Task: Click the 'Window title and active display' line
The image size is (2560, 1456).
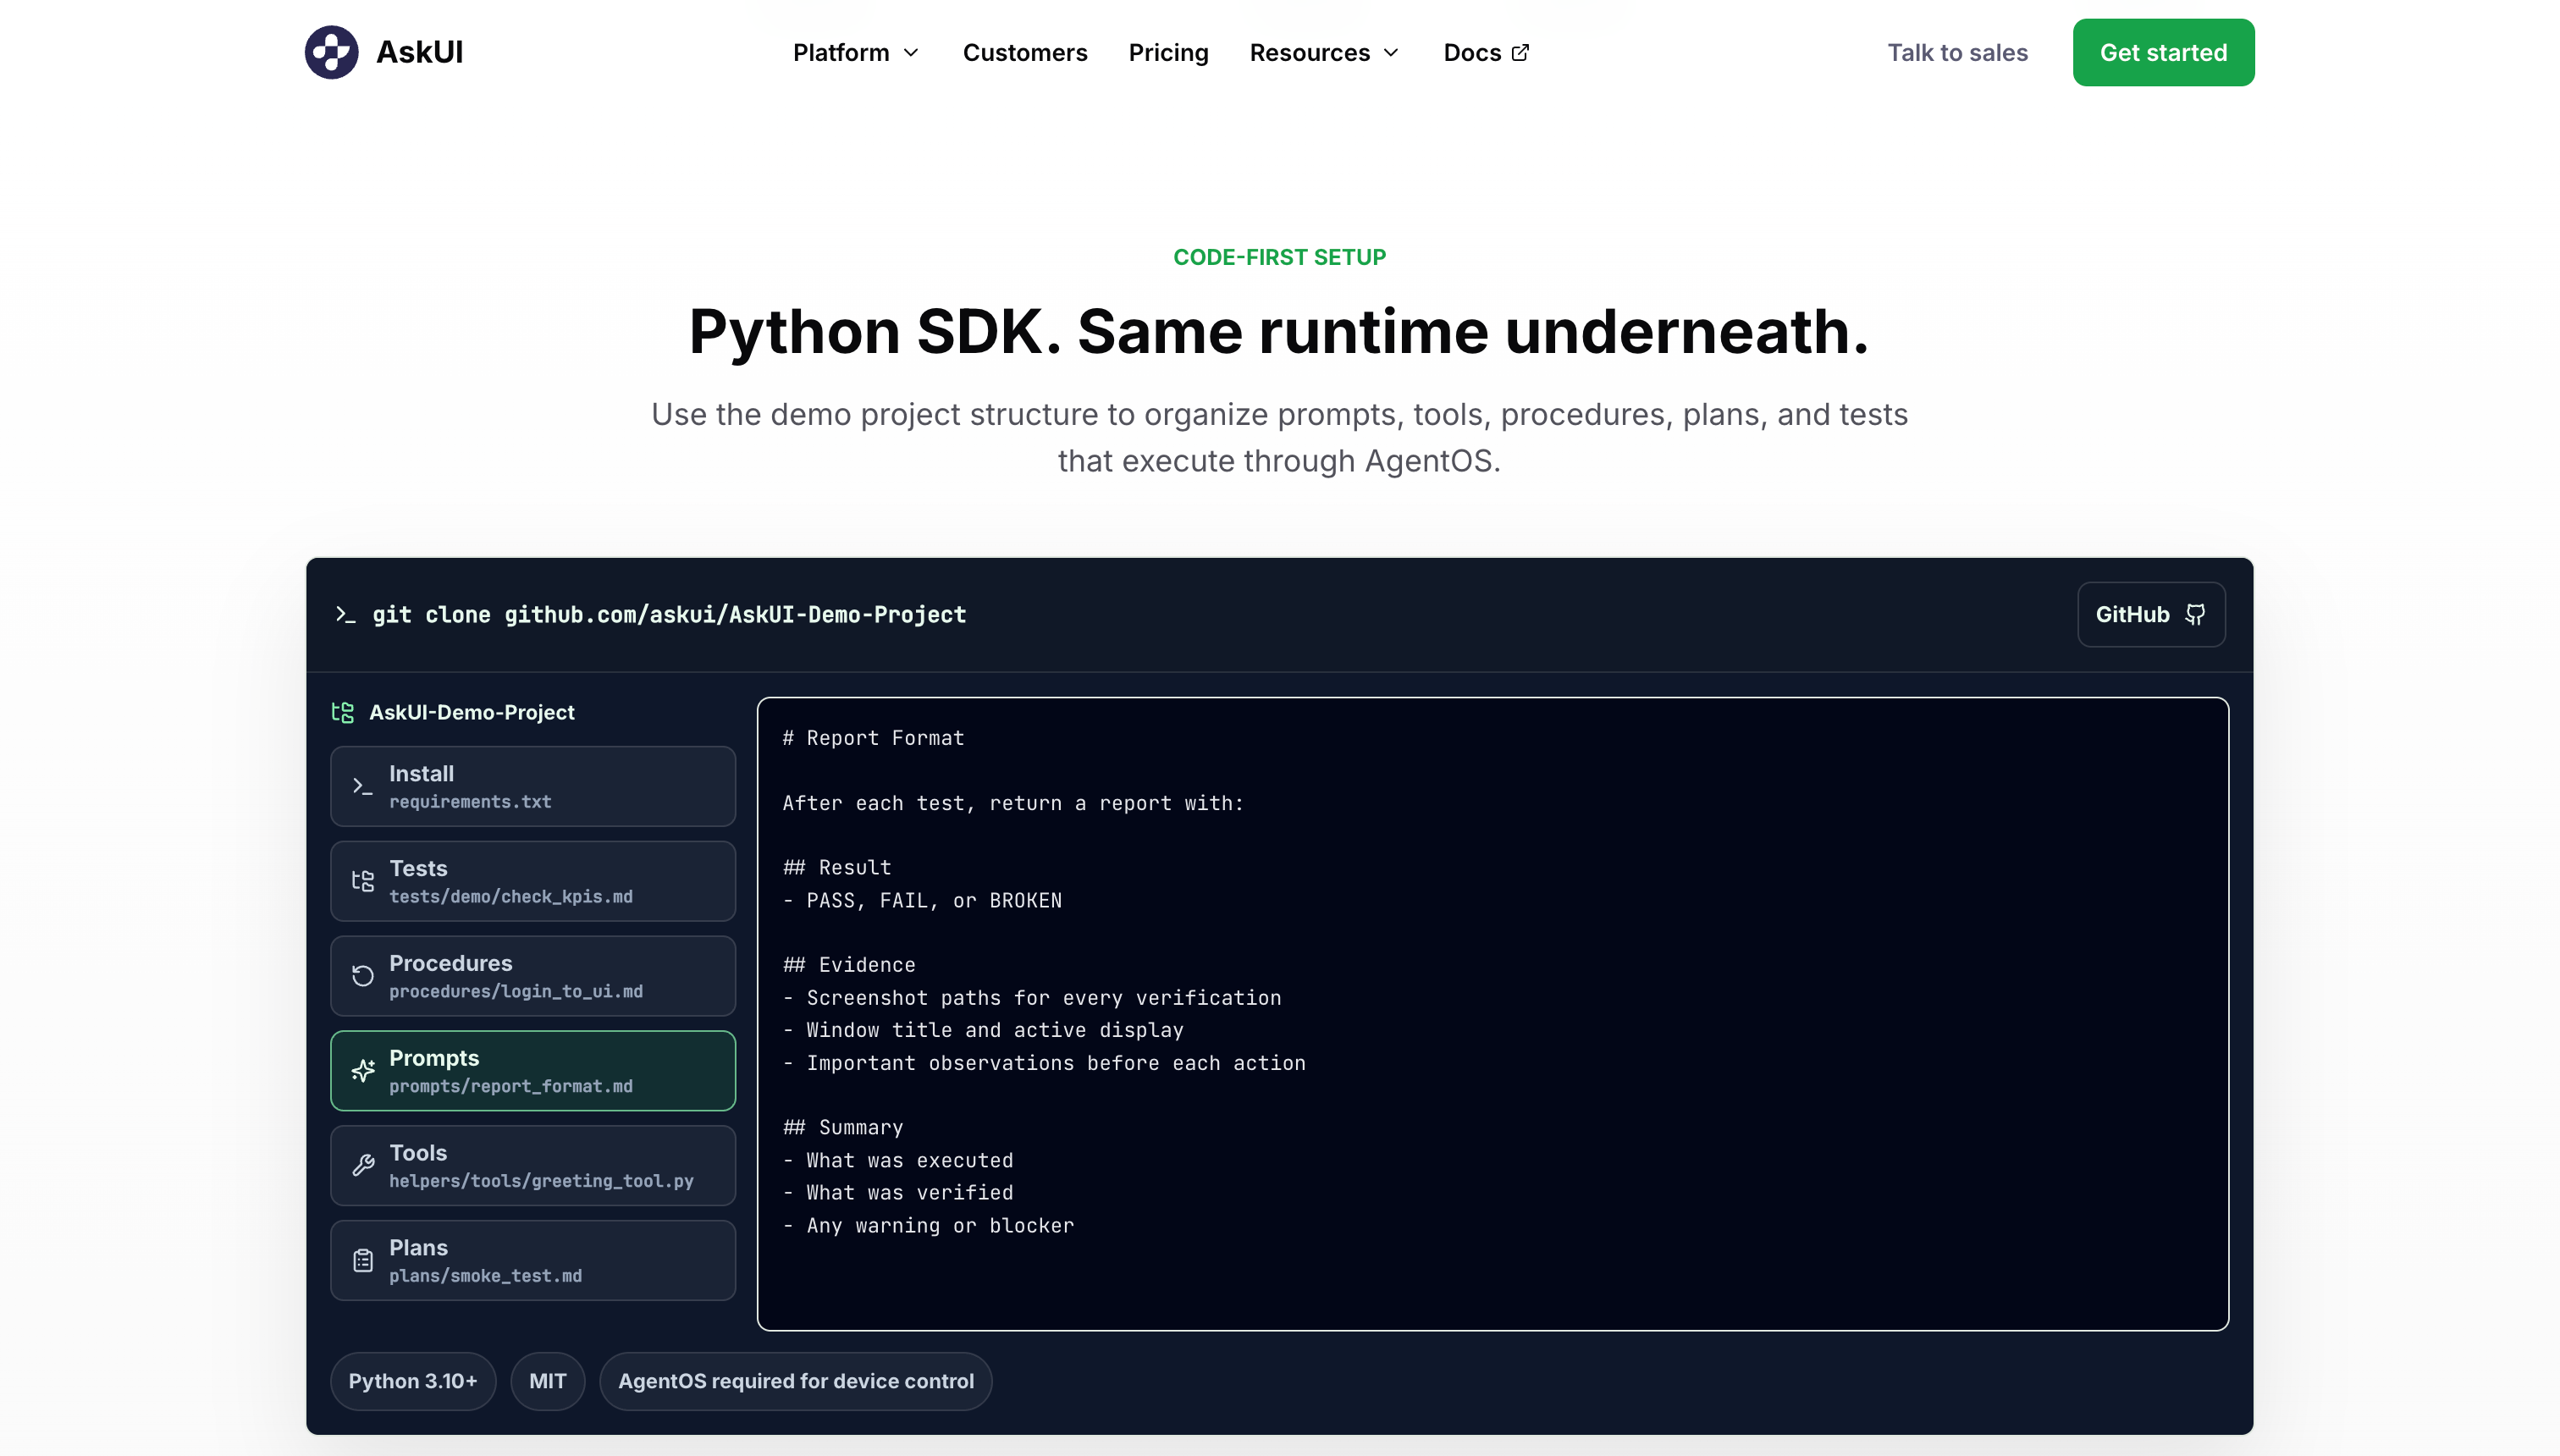Action: point(983,1030)
